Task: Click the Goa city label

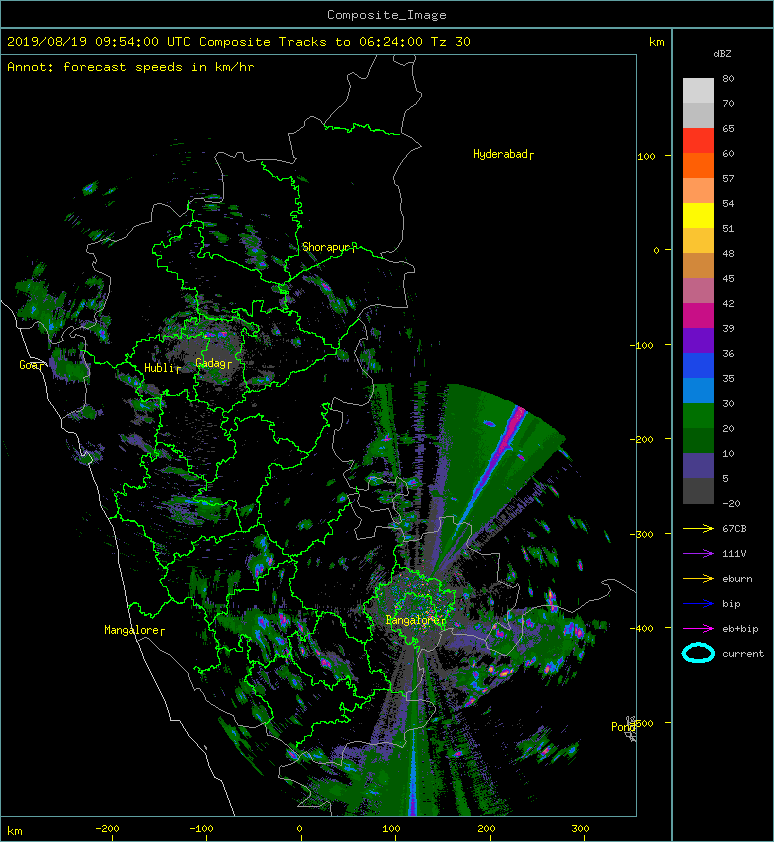Action: (28, 365)
